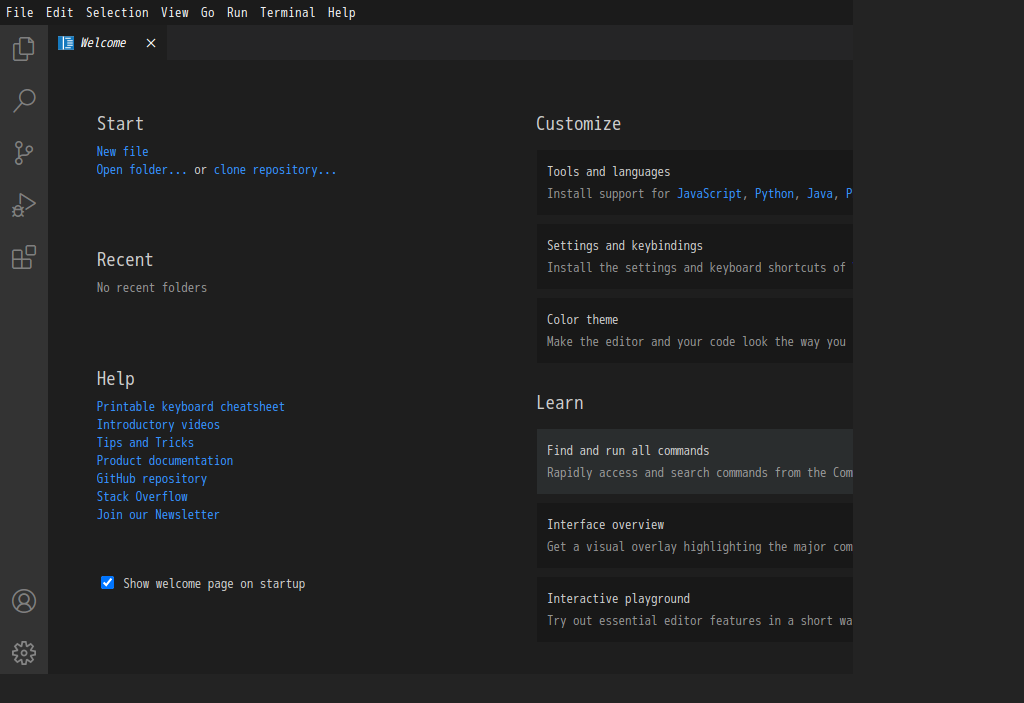This screenshot has width=1024, height=703.
Task: Open the Search view icon
Action: (x=24, y=101)
